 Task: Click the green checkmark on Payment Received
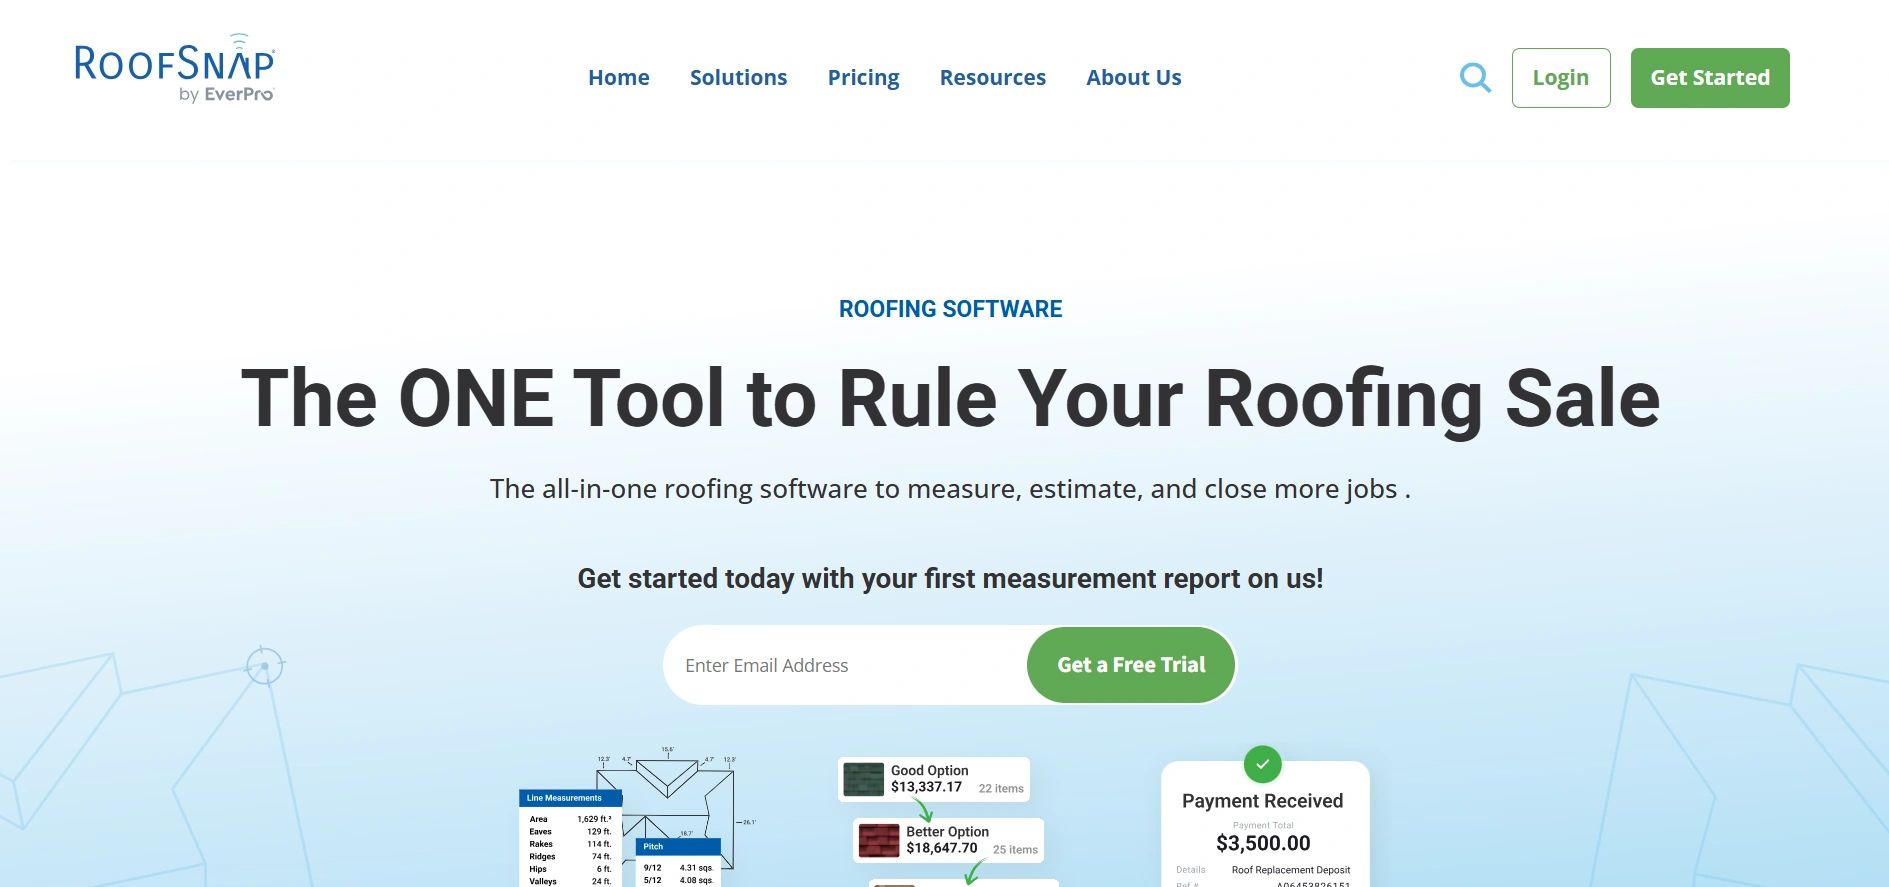pyautogui.click(x=1263, y=764)
